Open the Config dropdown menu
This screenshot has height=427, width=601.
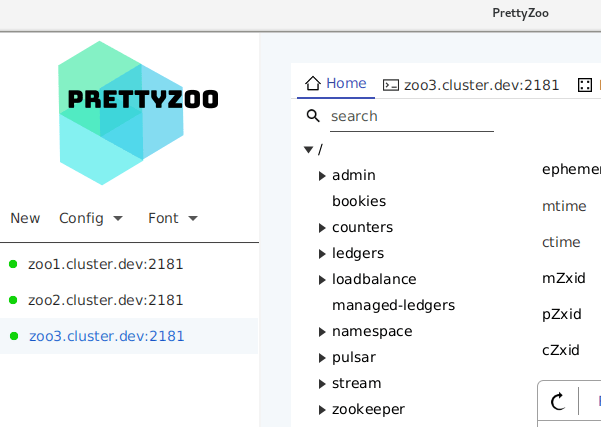coord(90,218)
